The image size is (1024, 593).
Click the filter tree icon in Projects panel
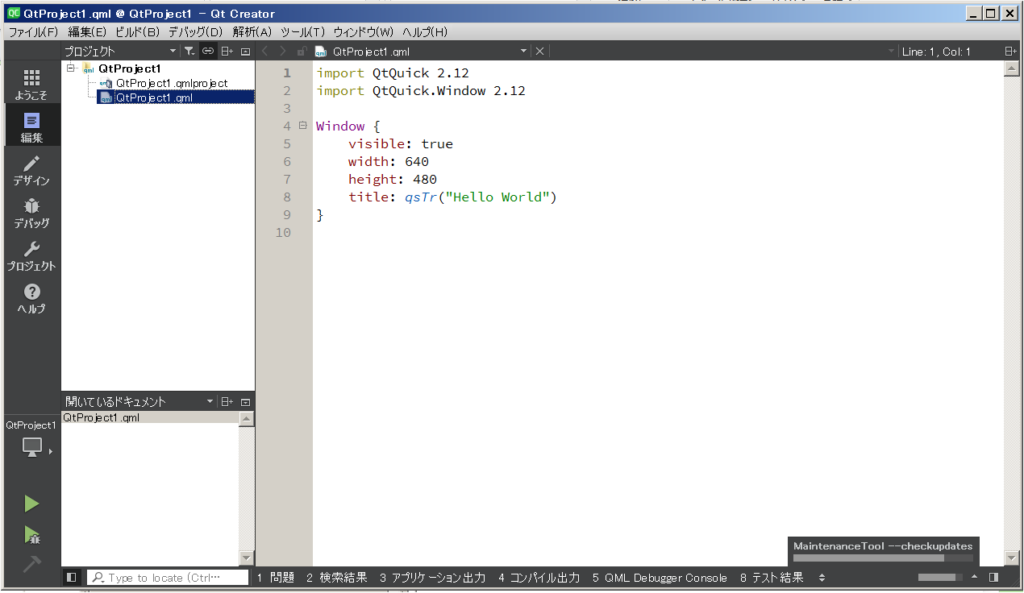pyautogui.click(x=189, y=51)
